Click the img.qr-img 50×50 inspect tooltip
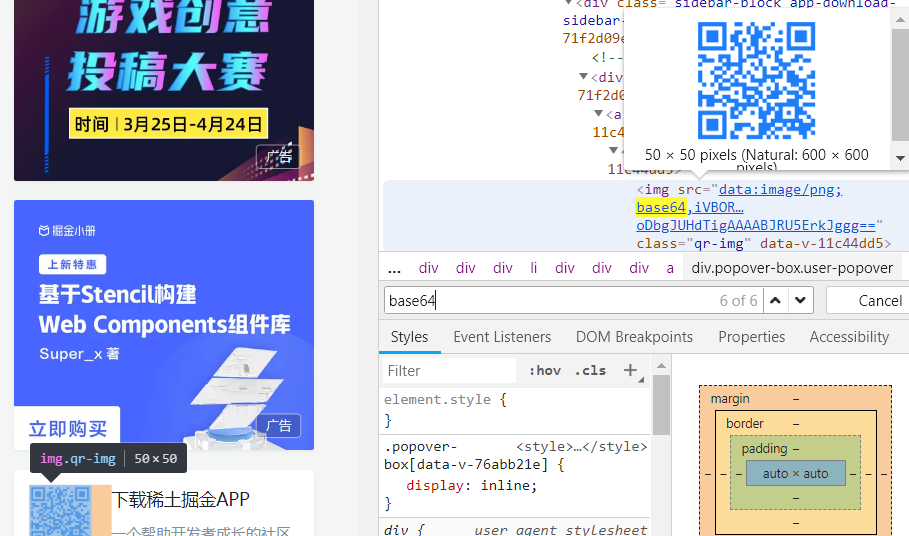The width and height of the screenshot is (909, 536). click(108, 458)
